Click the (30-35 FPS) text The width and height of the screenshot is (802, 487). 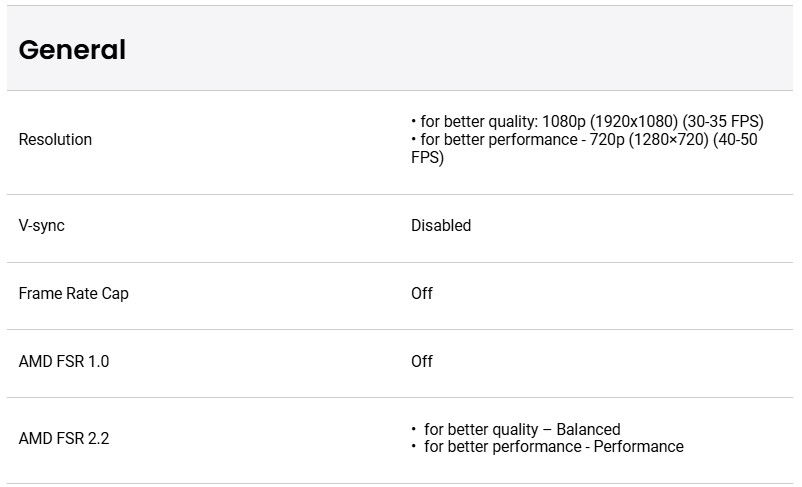[723, 121]
